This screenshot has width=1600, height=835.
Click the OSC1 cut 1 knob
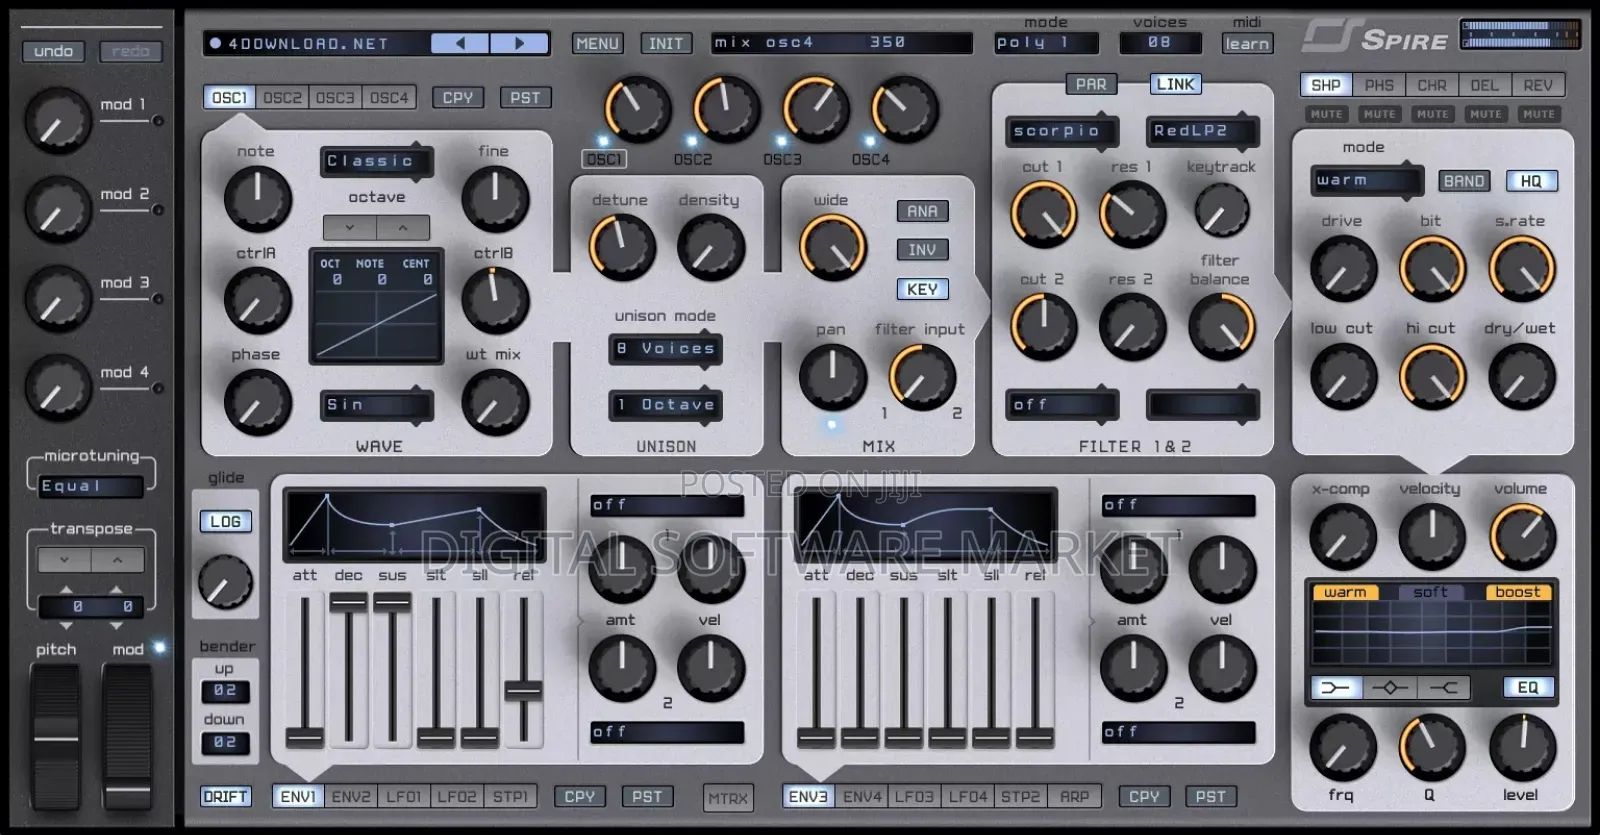click(1043, 214)
